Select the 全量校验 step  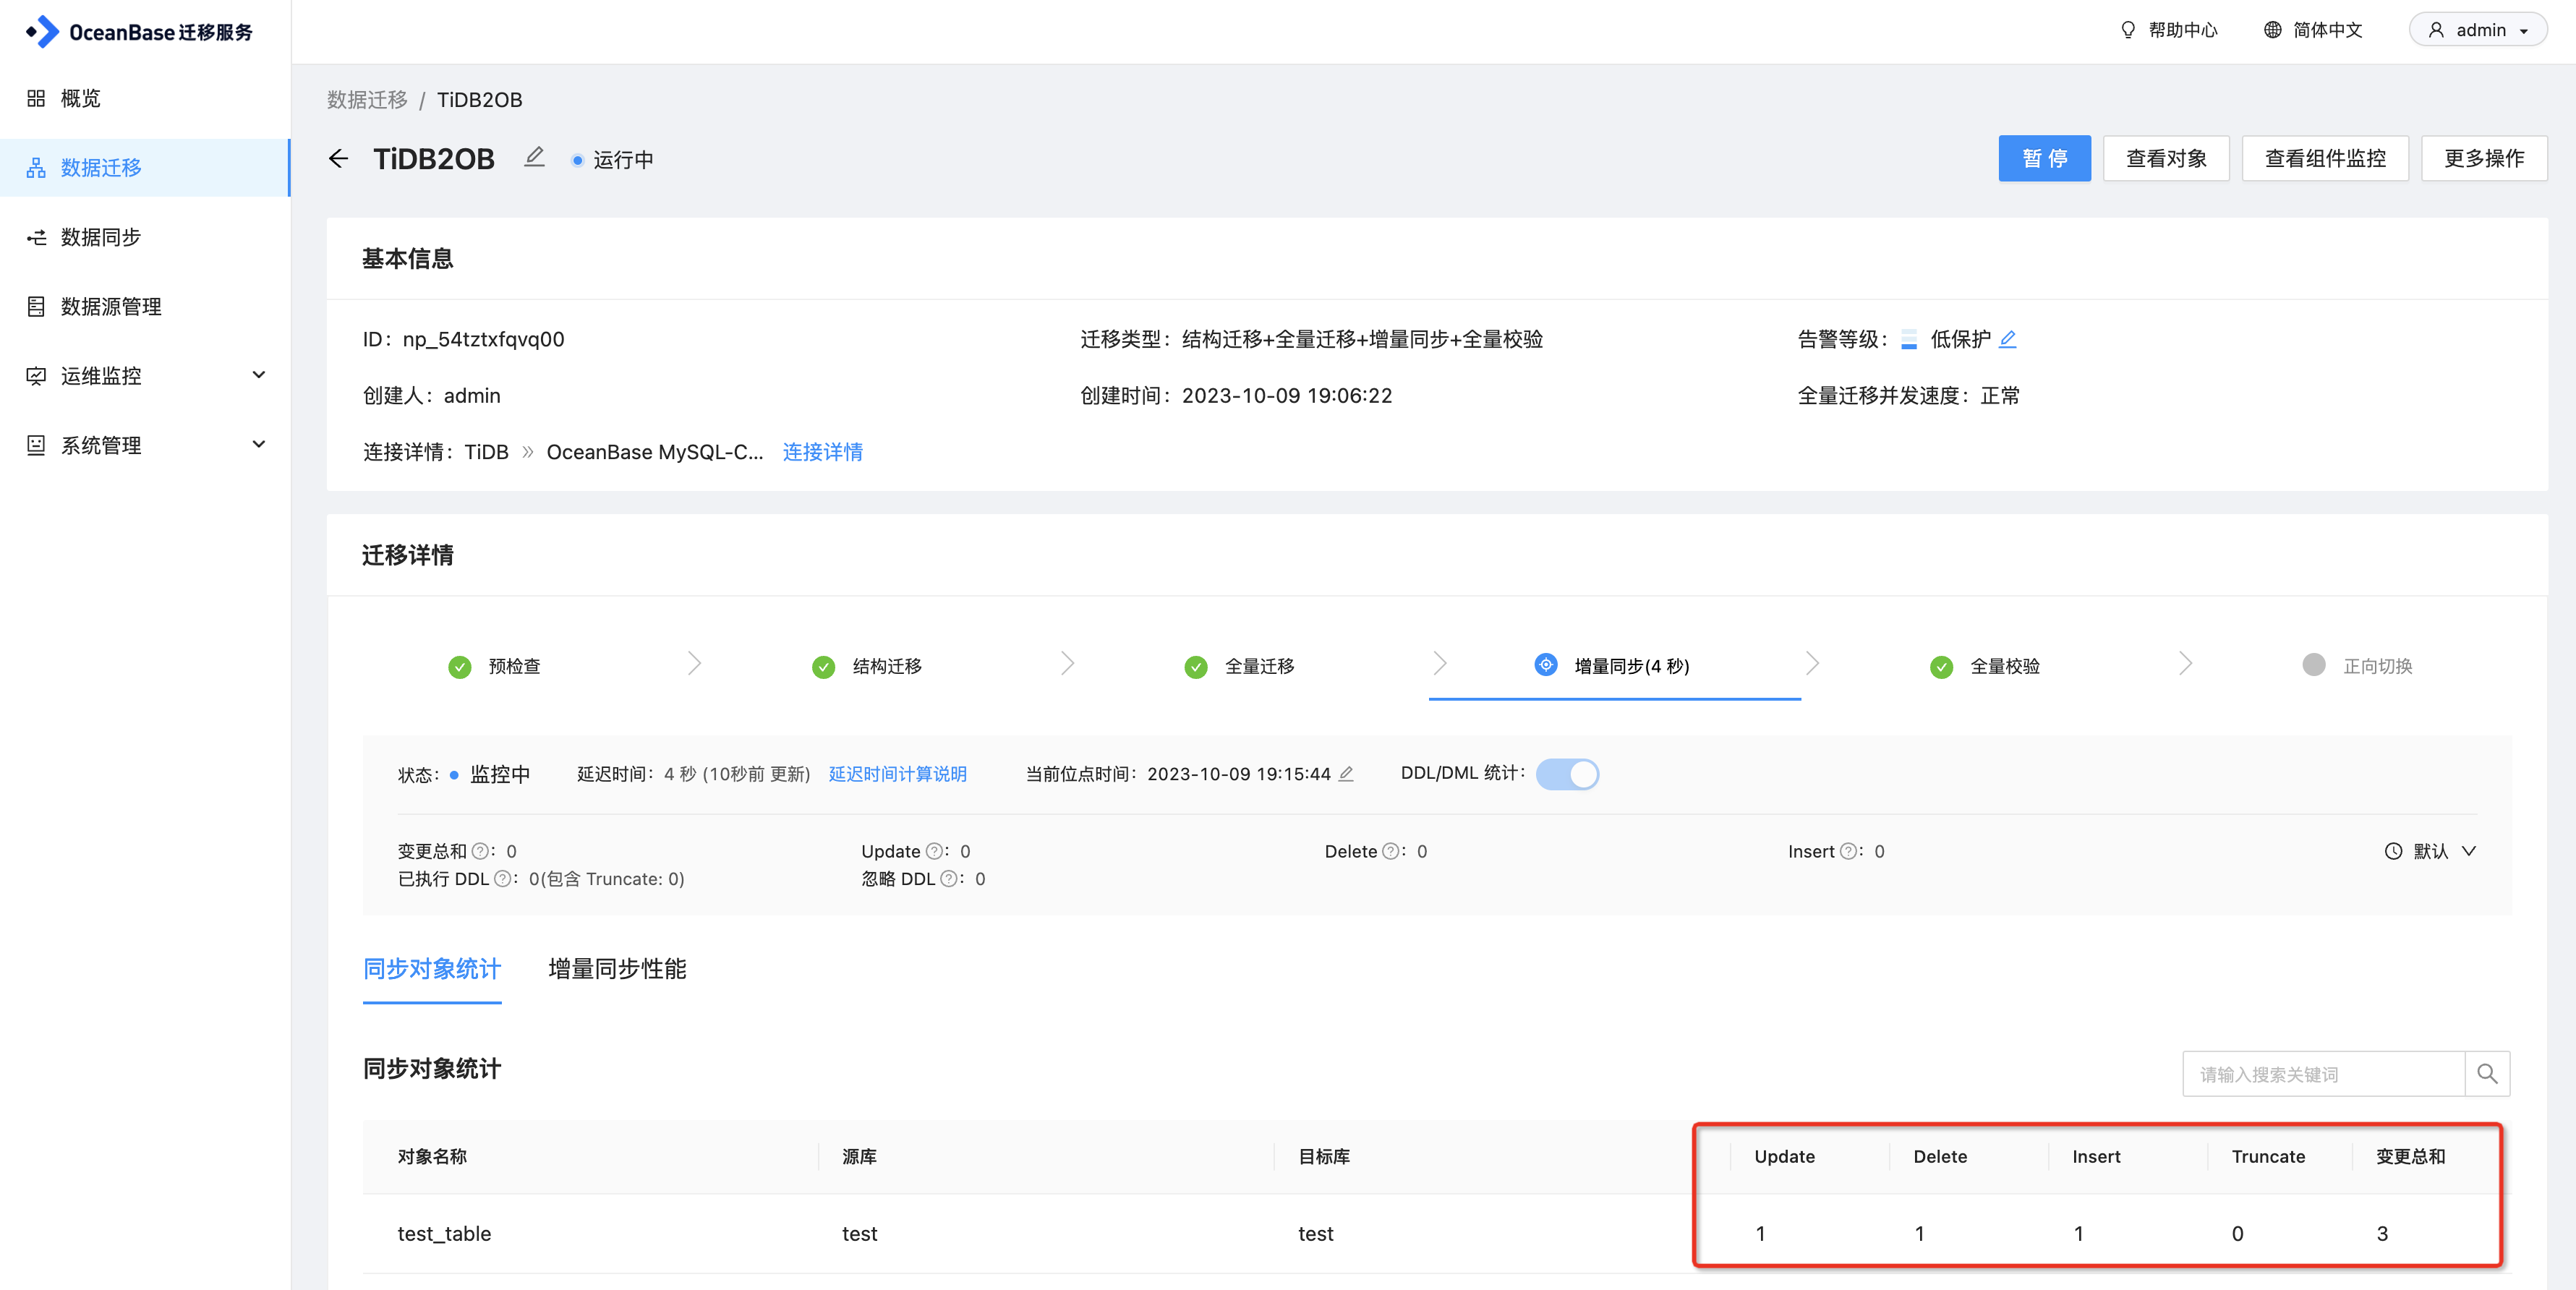click(1985, 666)
